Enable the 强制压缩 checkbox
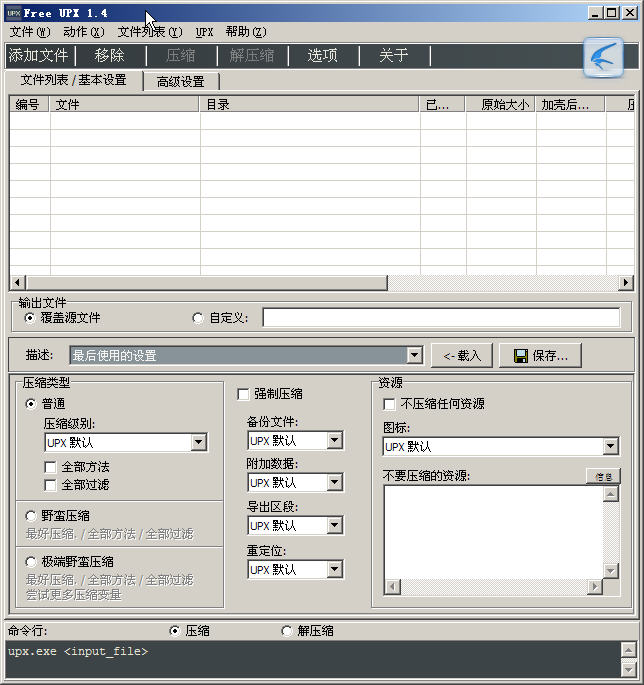 [x=243, y=395]
